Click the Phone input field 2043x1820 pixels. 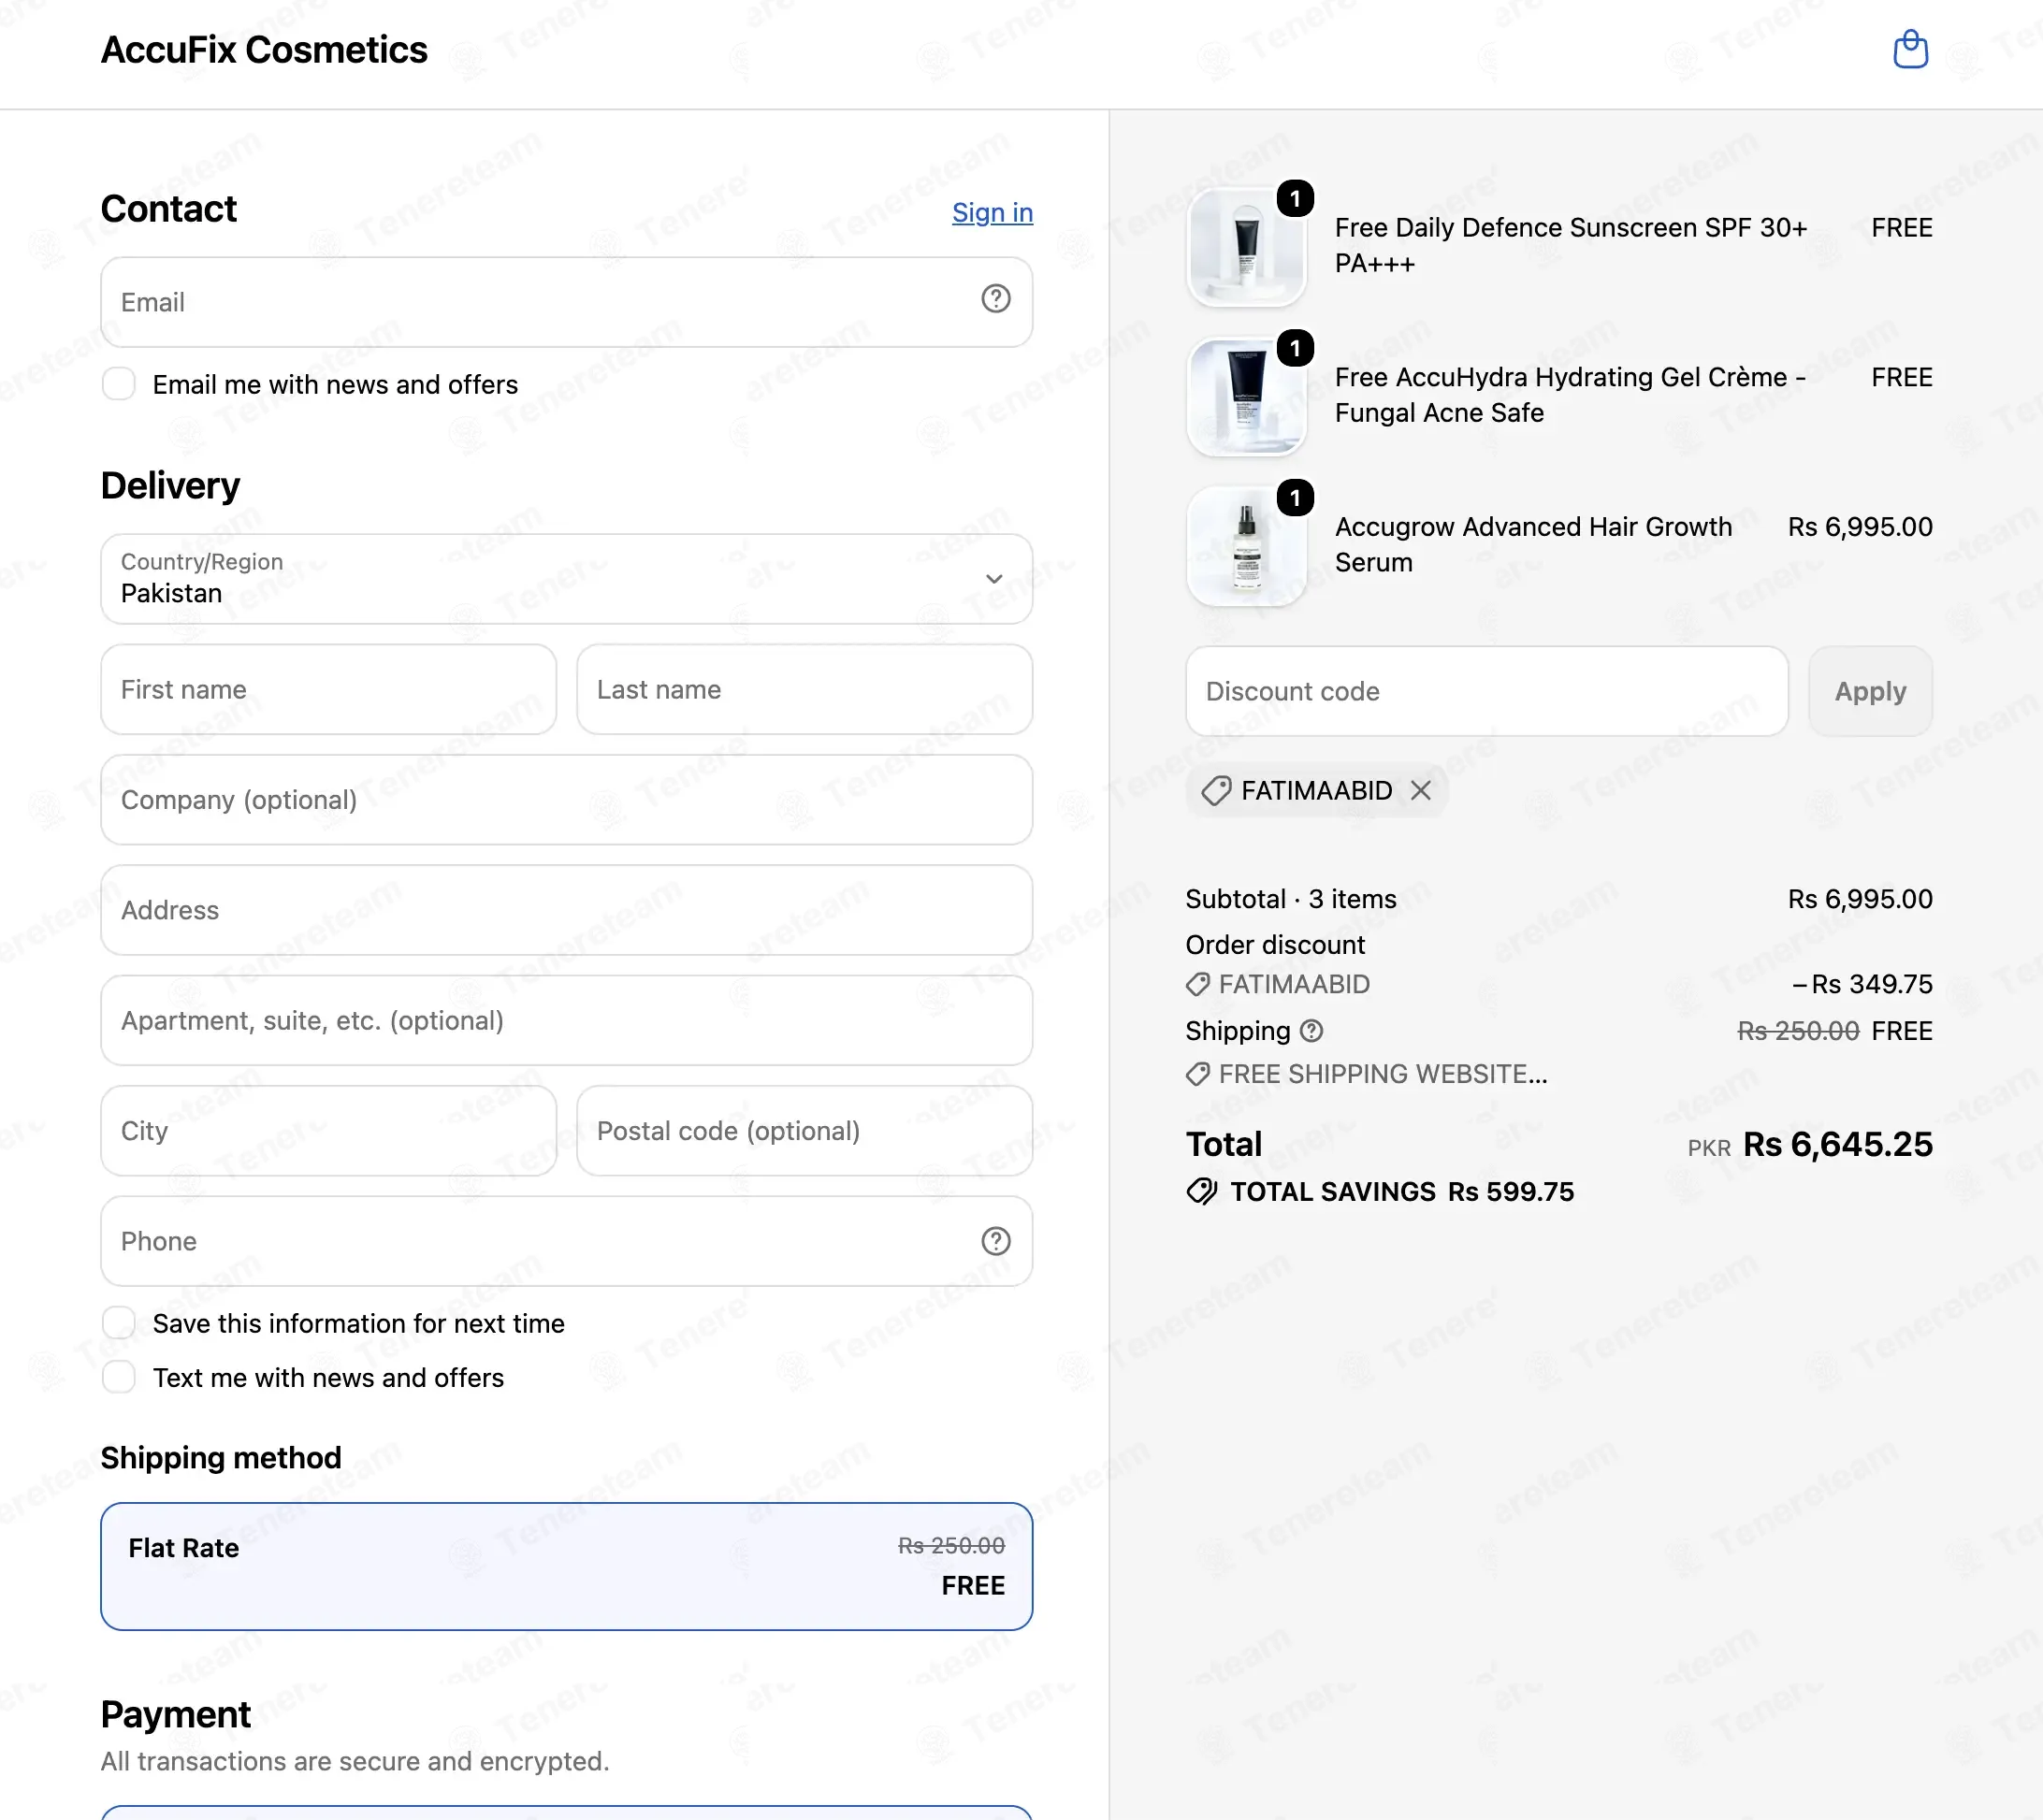point(566,1241)
